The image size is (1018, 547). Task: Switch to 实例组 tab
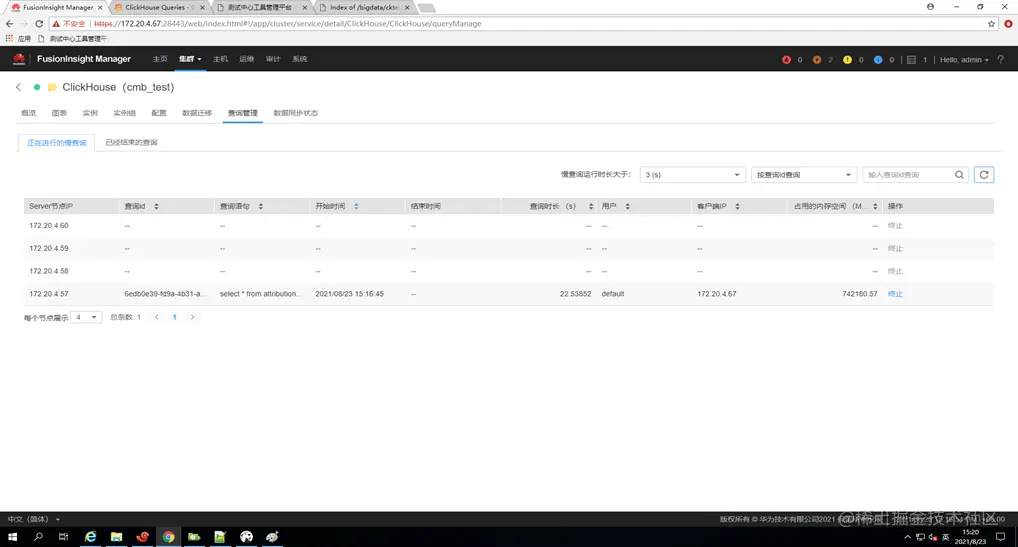pos(125,113)
